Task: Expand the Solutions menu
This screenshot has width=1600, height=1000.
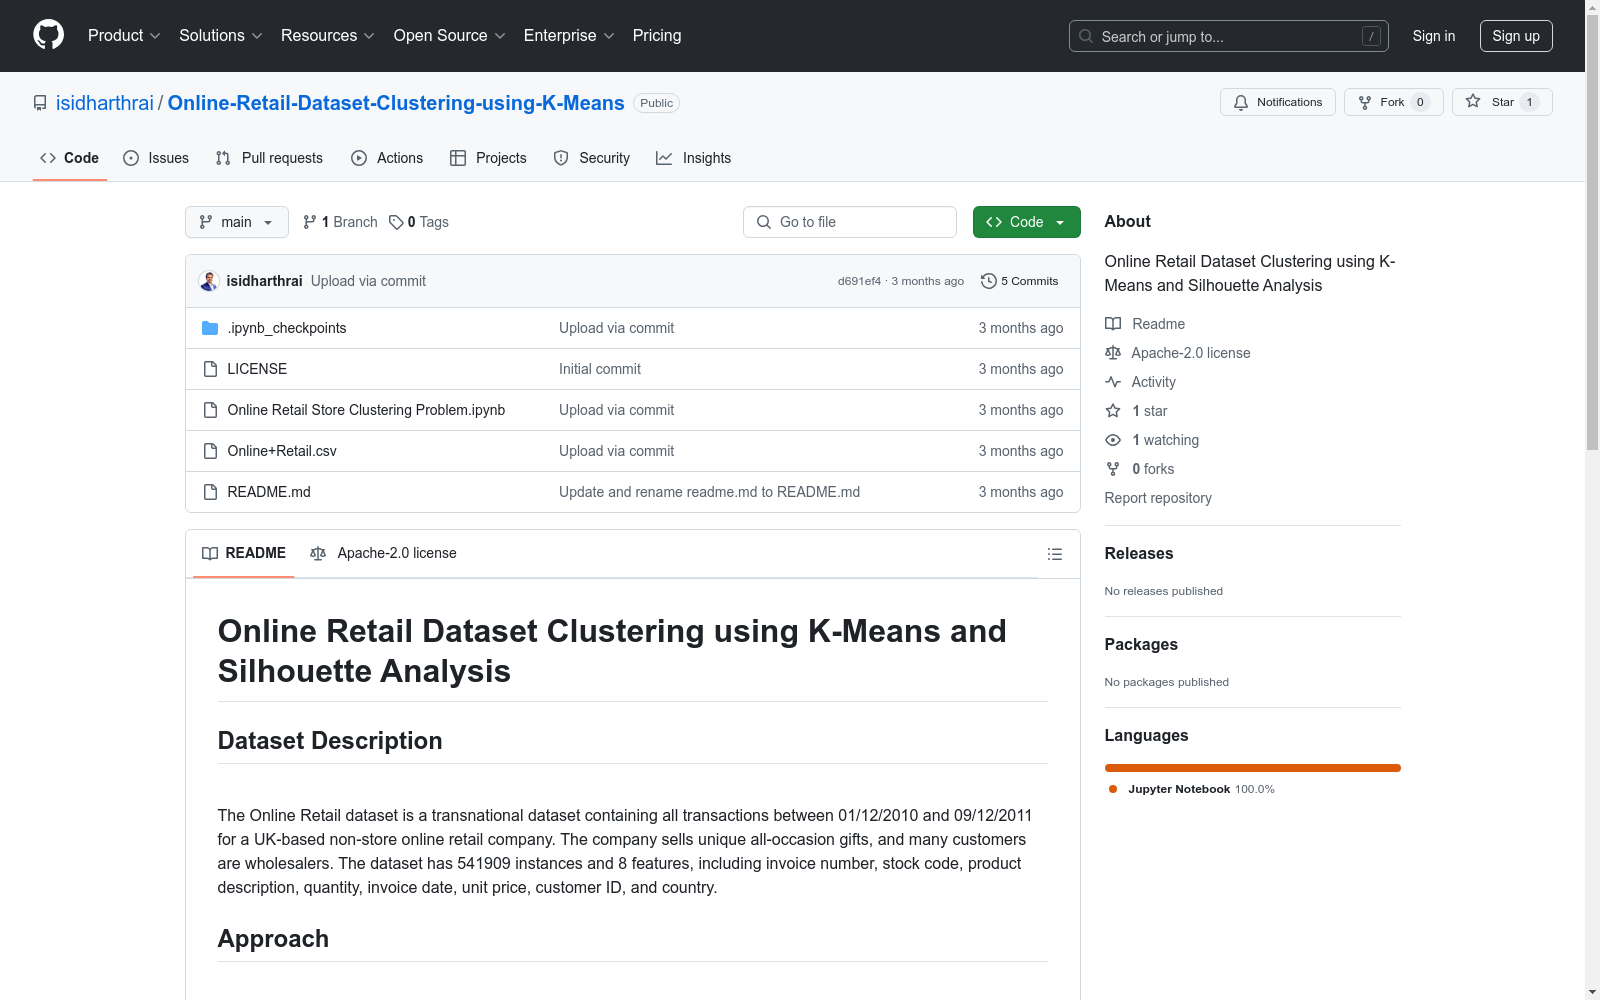Action: click(x=221, y=36)
